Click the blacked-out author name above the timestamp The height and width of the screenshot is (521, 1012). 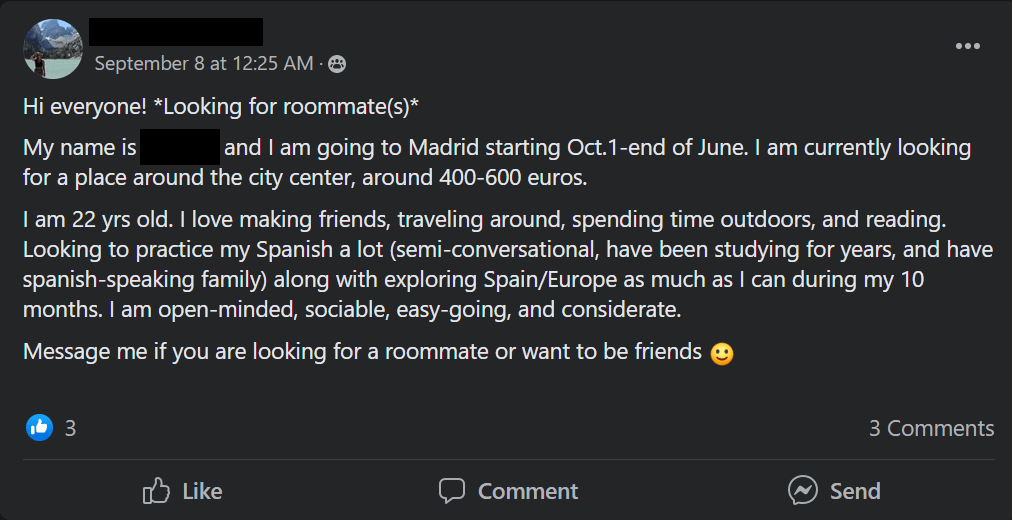(x=176, y=32)
